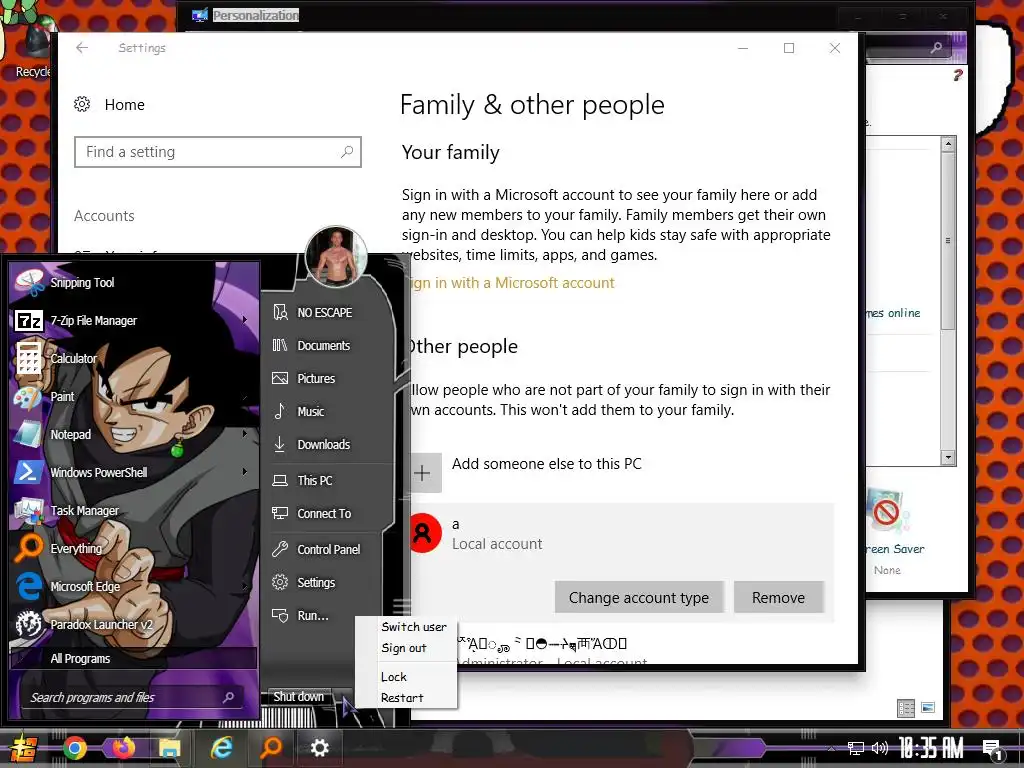Launch Firefox from taskbar

pos(123,747)
